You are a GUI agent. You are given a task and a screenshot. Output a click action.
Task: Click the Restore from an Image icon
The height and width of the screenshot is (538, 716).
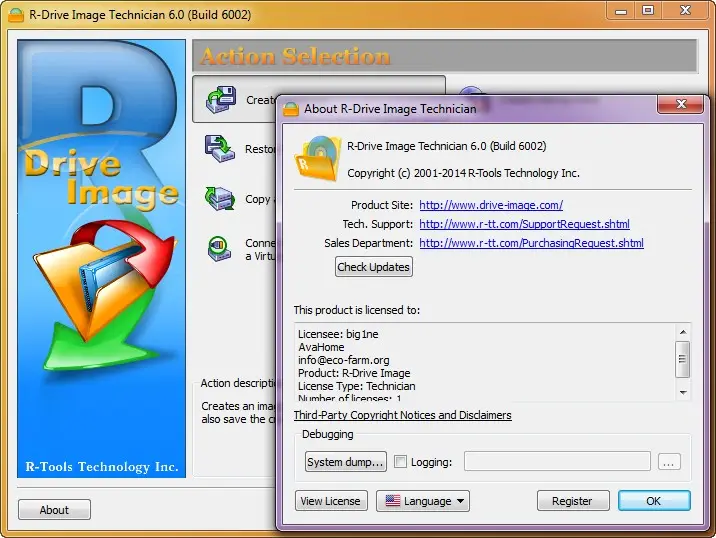click(220, 149)
